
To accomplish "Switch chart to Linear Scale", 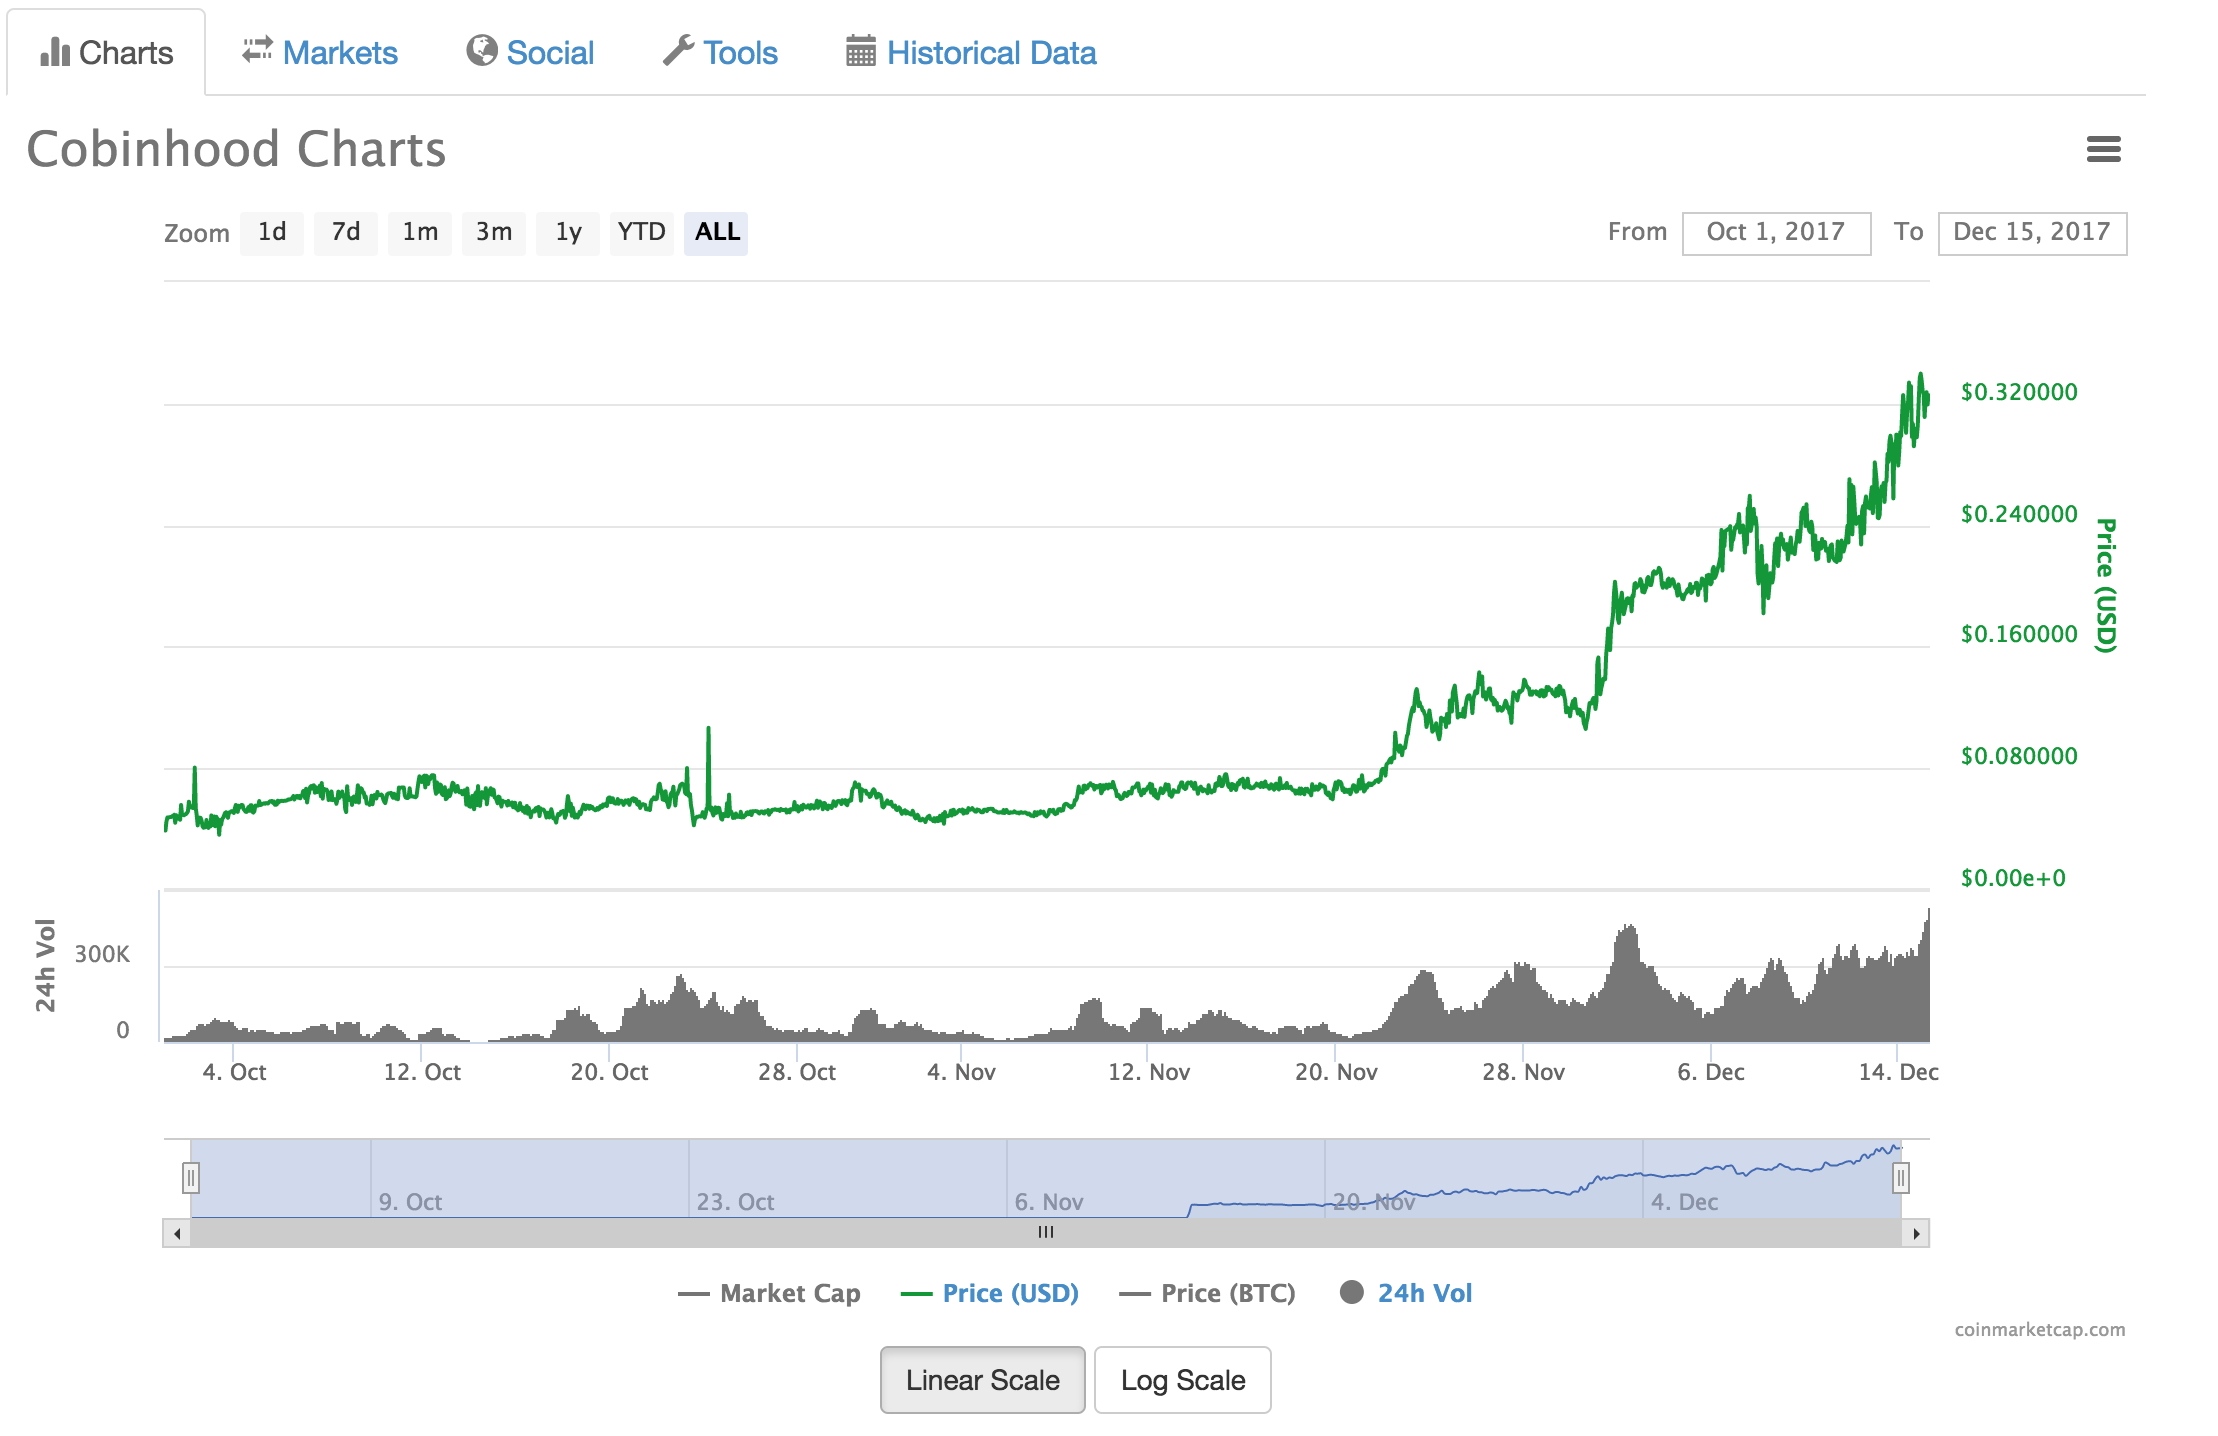I will tap(982, 1380).
